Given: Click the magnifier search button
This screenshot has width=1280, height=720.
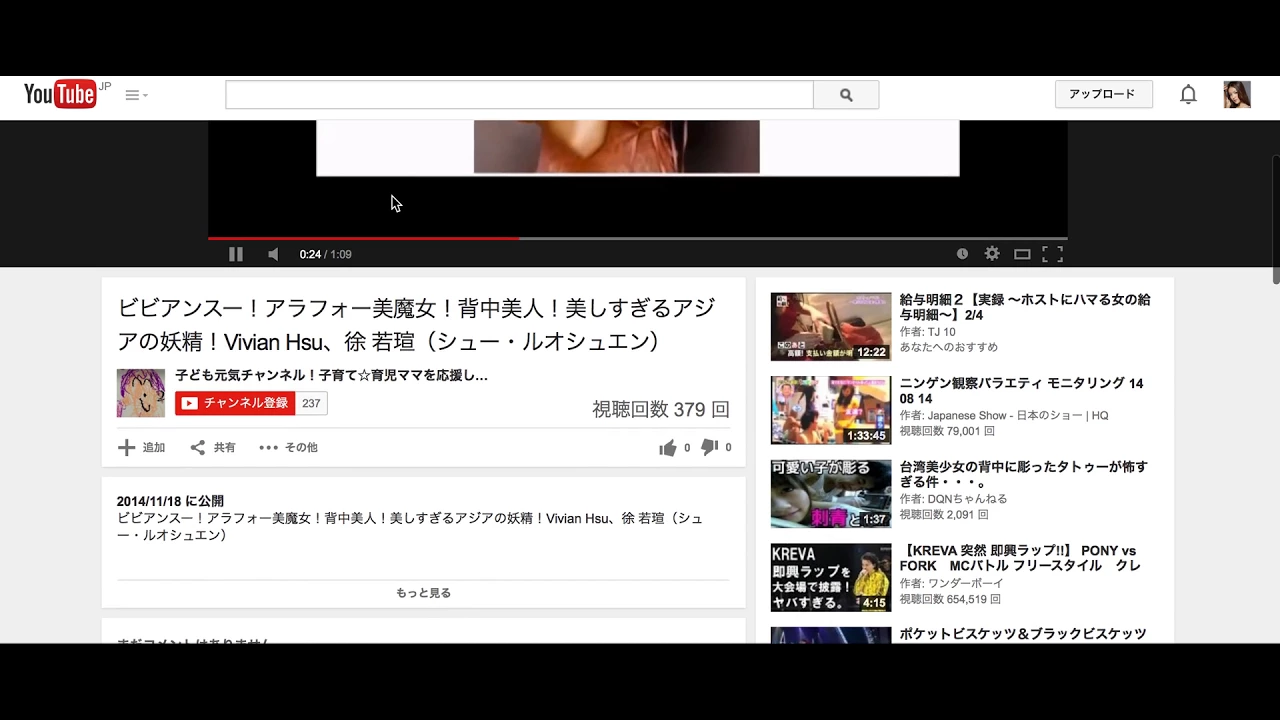Looking at the screenshot, I should coord(846,95).
